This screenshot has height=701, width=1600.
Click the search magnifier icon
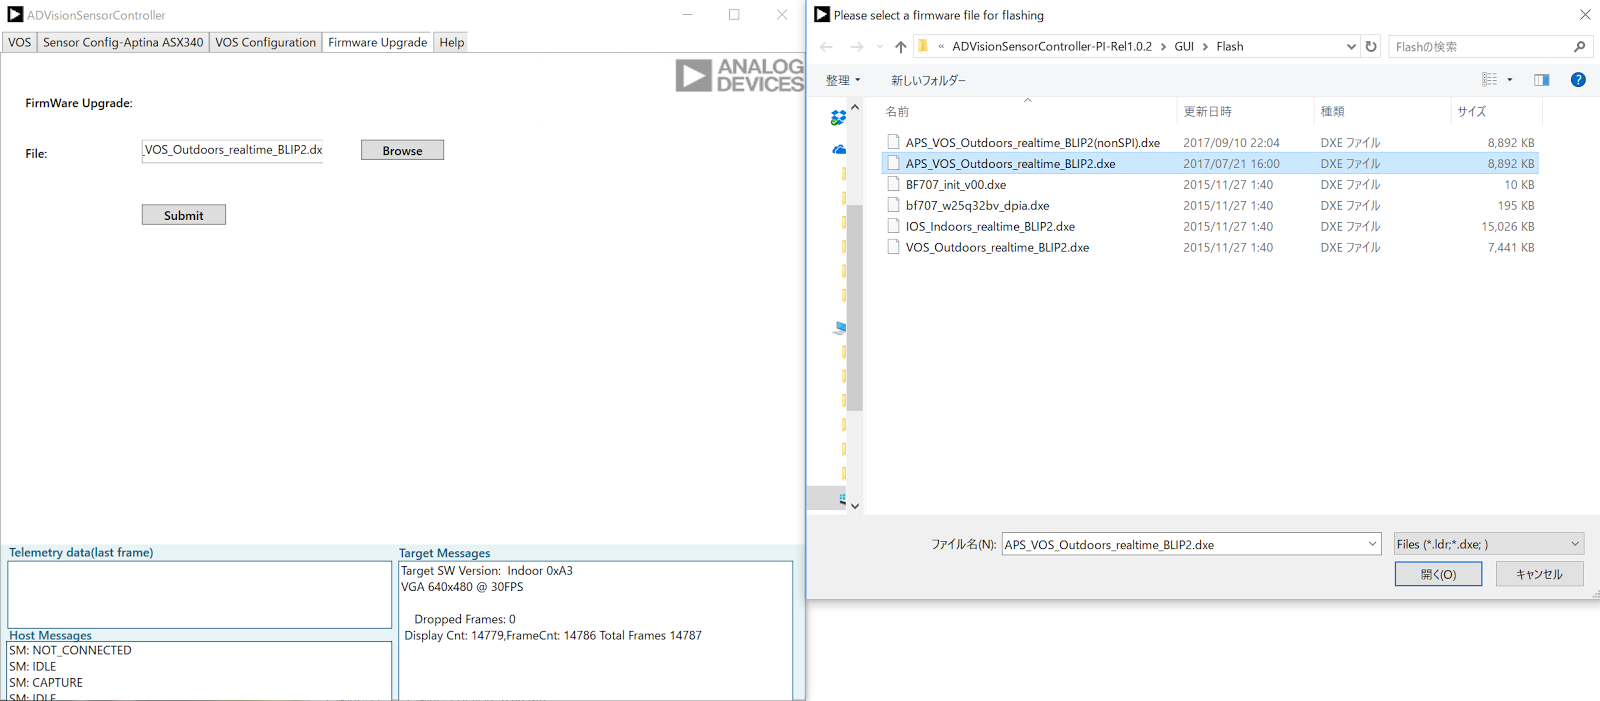[1580, 47]
